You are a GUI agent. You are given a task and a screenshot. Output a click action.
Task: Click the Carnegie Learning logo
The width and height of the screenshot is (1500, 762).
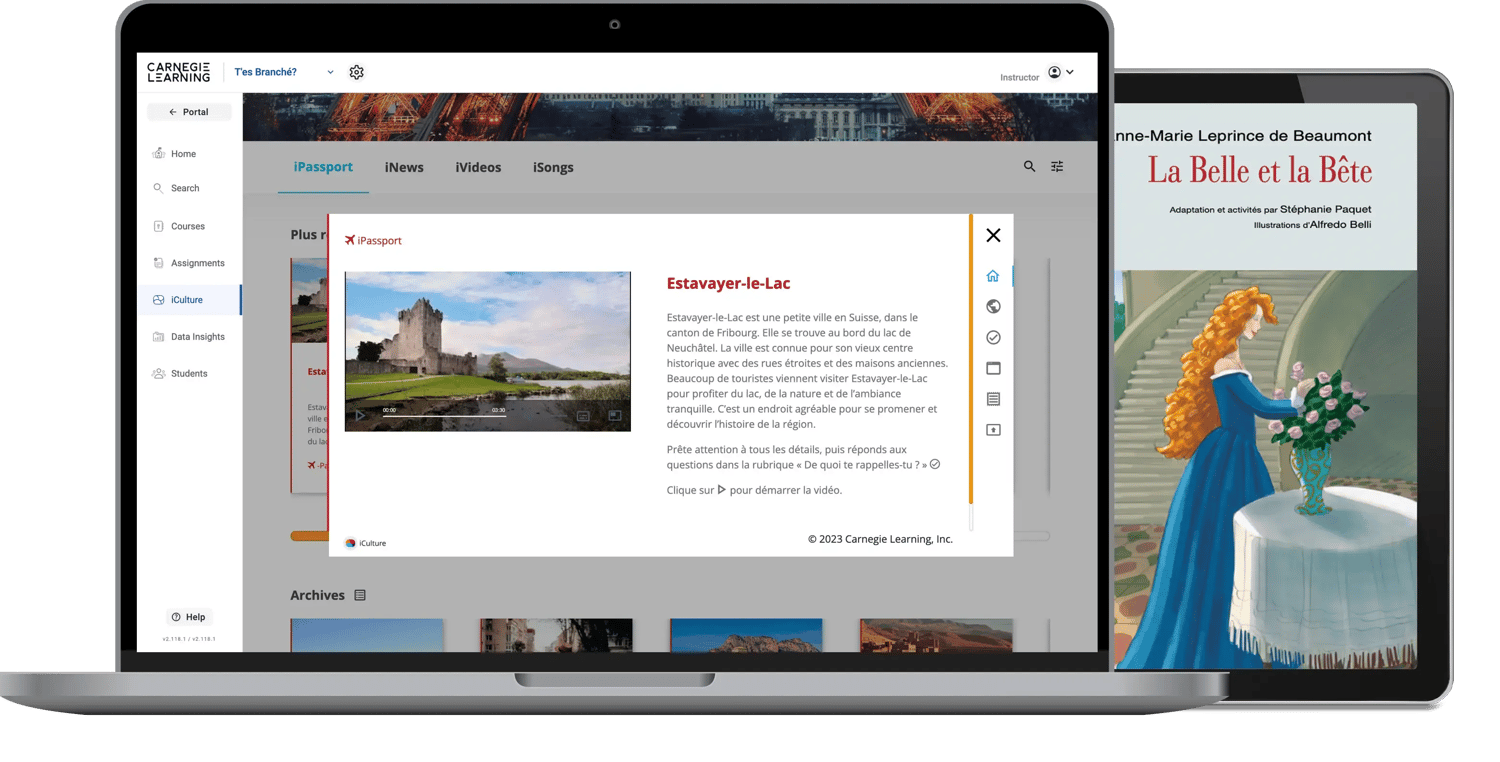[x=179, y=72]
